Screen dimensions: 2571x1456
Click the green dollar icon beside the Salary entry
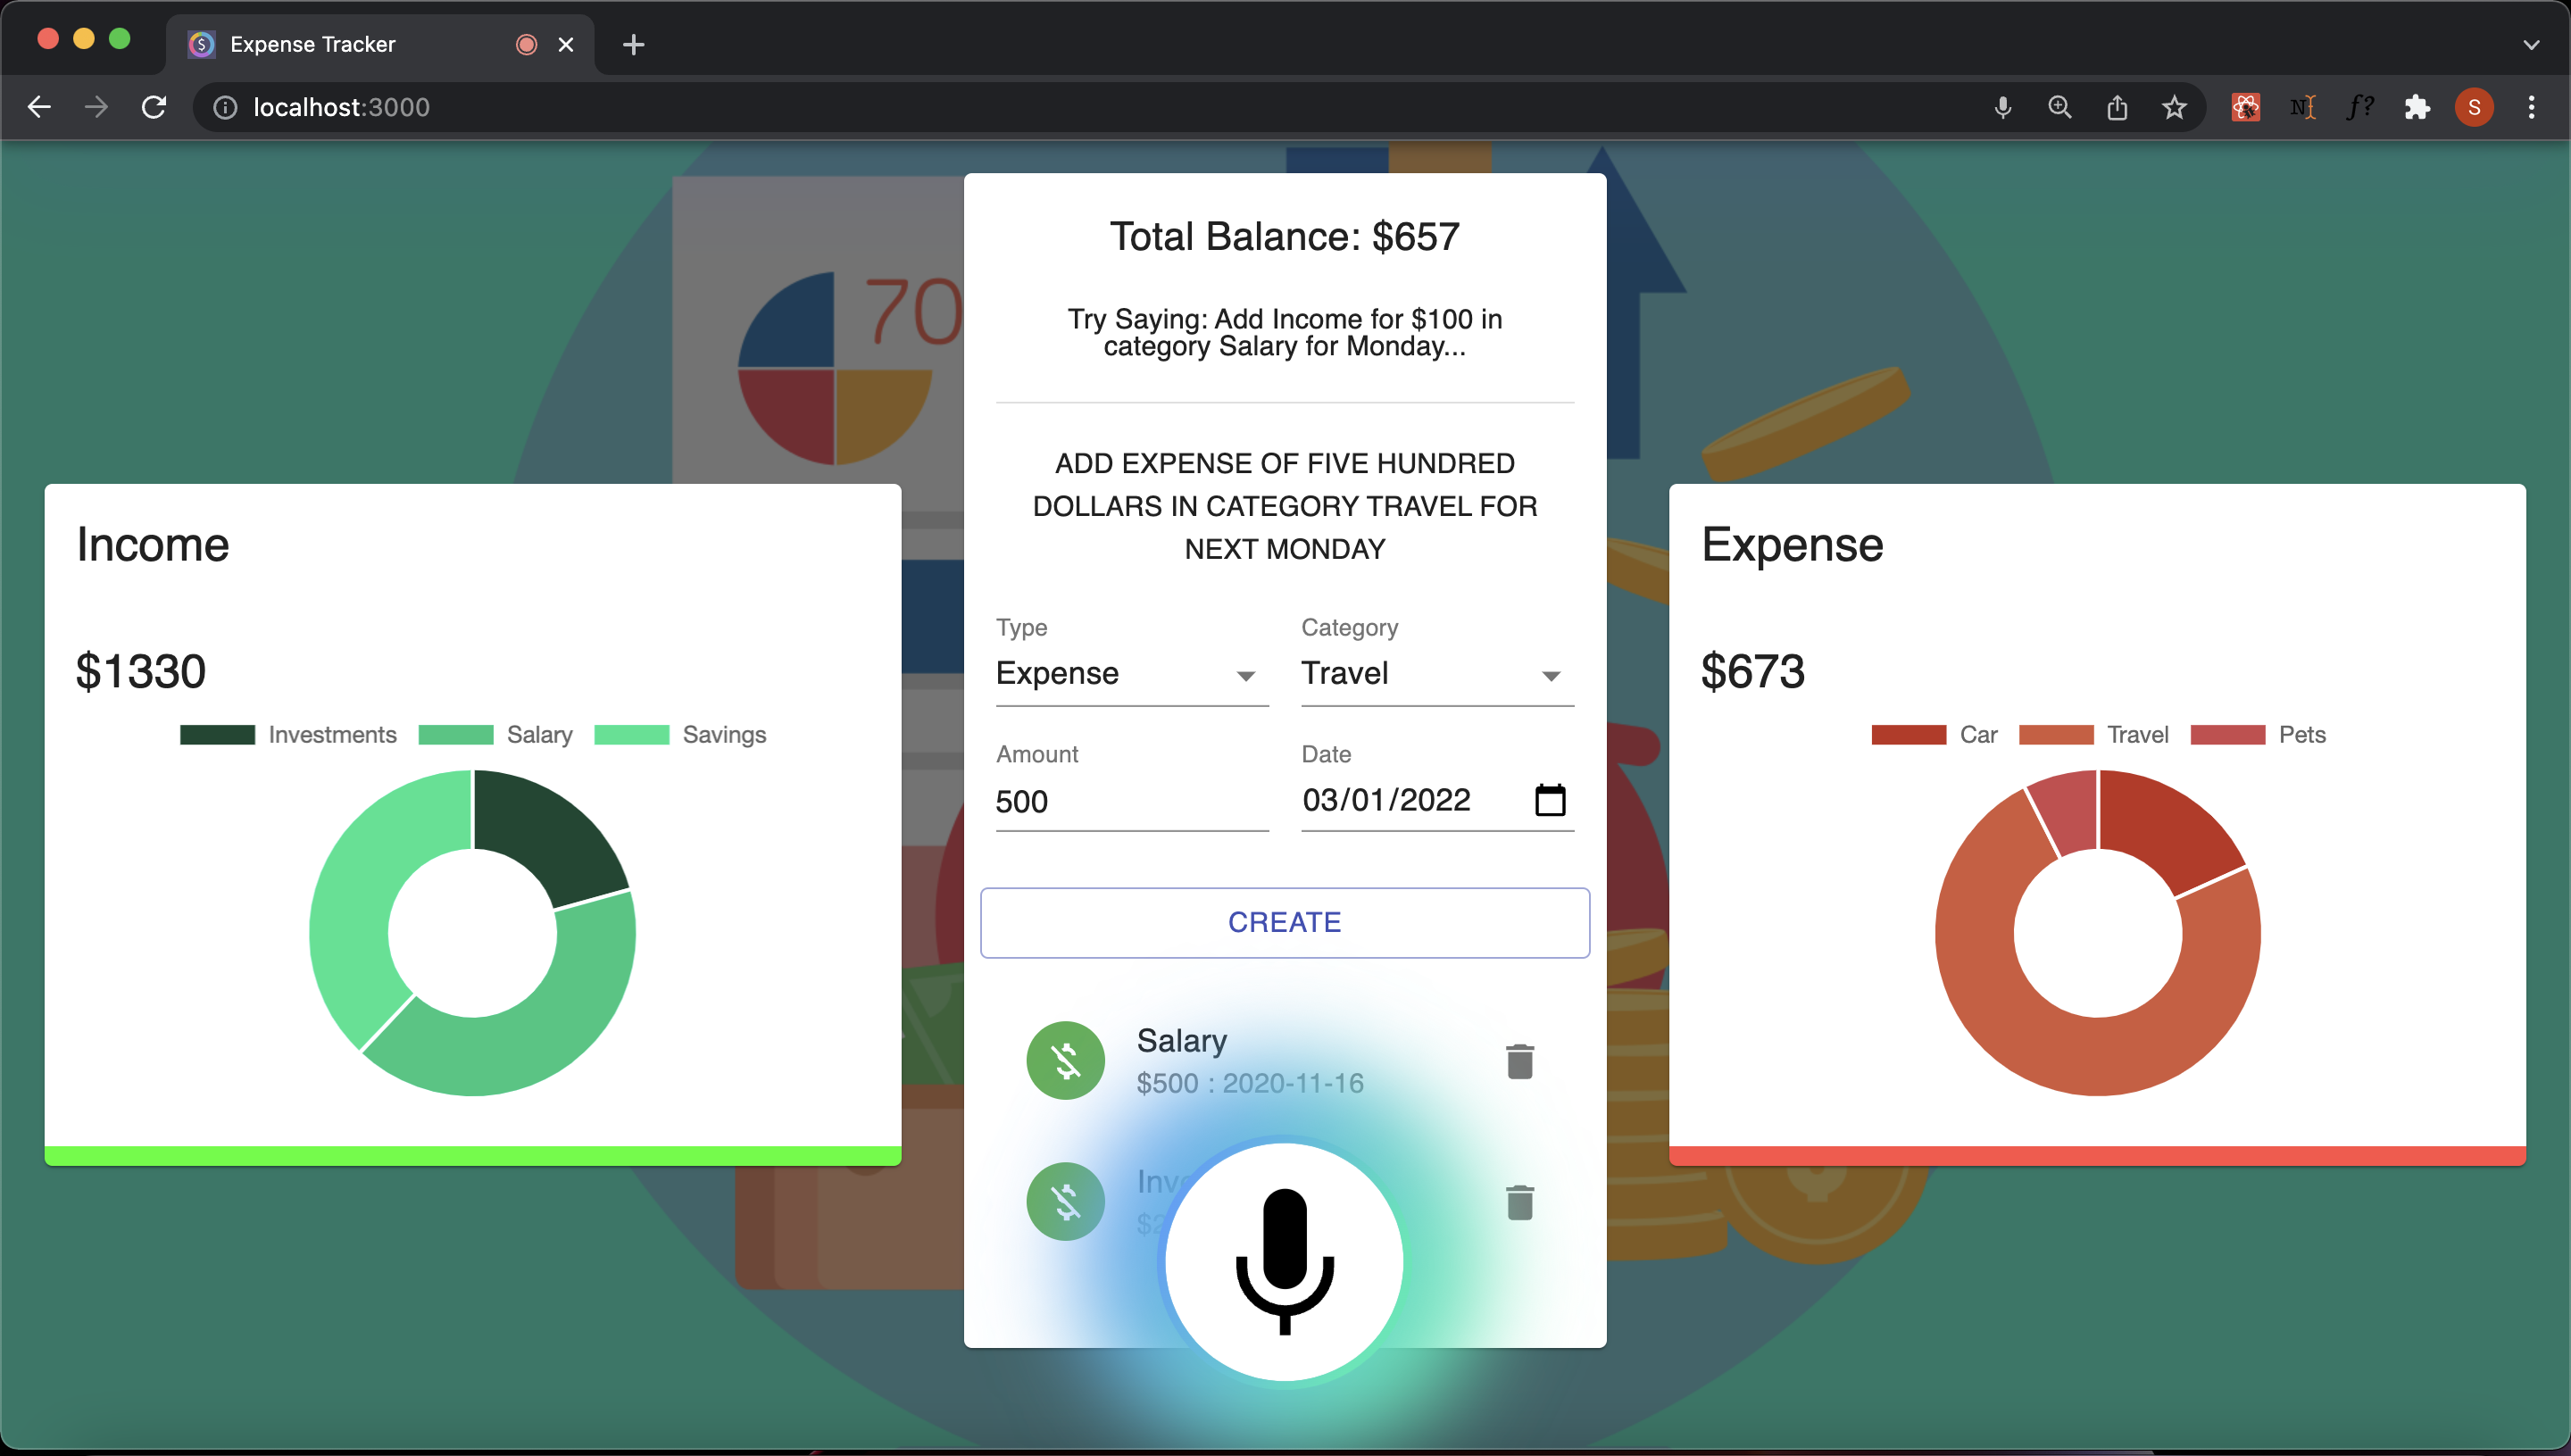[1065, 1061]
